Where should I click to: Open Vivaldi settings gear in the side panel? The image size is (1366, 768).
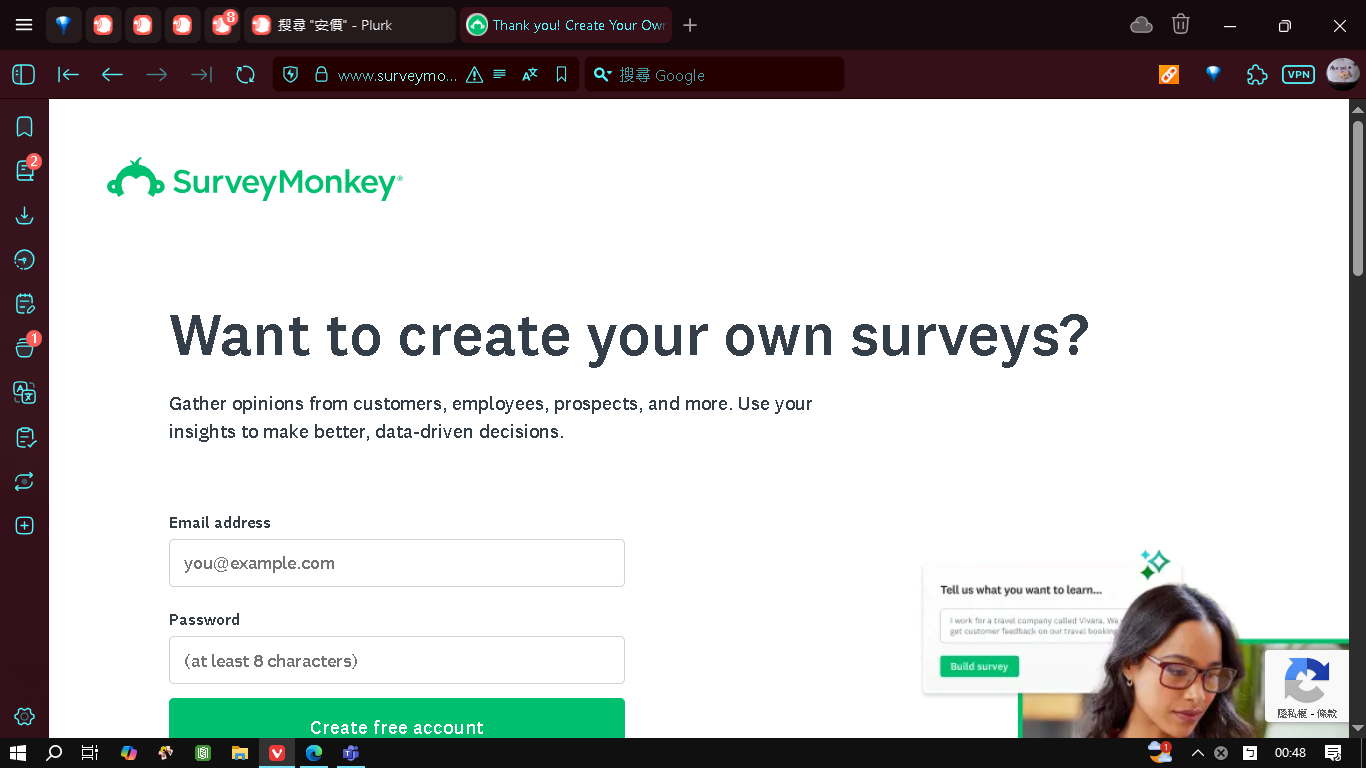tap(25, 716)
